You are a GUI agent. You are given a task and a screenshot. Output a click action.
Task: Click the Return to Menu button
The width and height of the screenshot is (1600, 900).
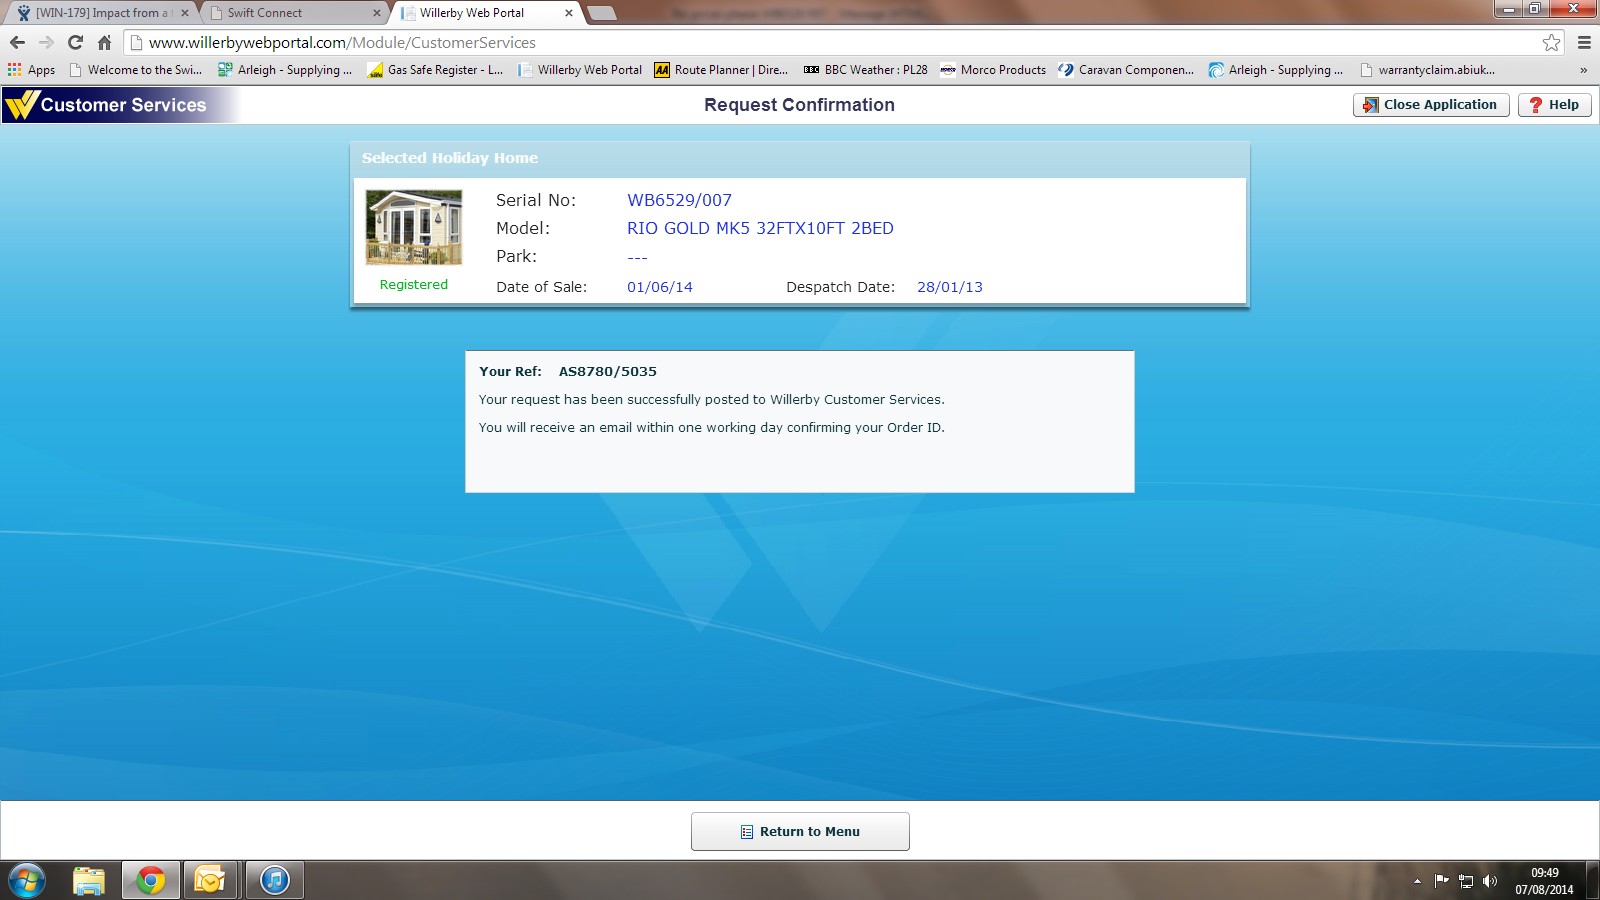tap(800, 831)
